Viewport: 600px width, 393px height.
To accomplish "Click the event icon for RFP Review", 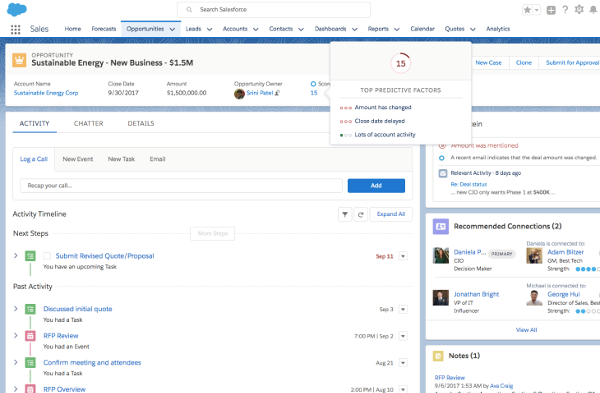I will pyautogui.click(x=30, y=336).
